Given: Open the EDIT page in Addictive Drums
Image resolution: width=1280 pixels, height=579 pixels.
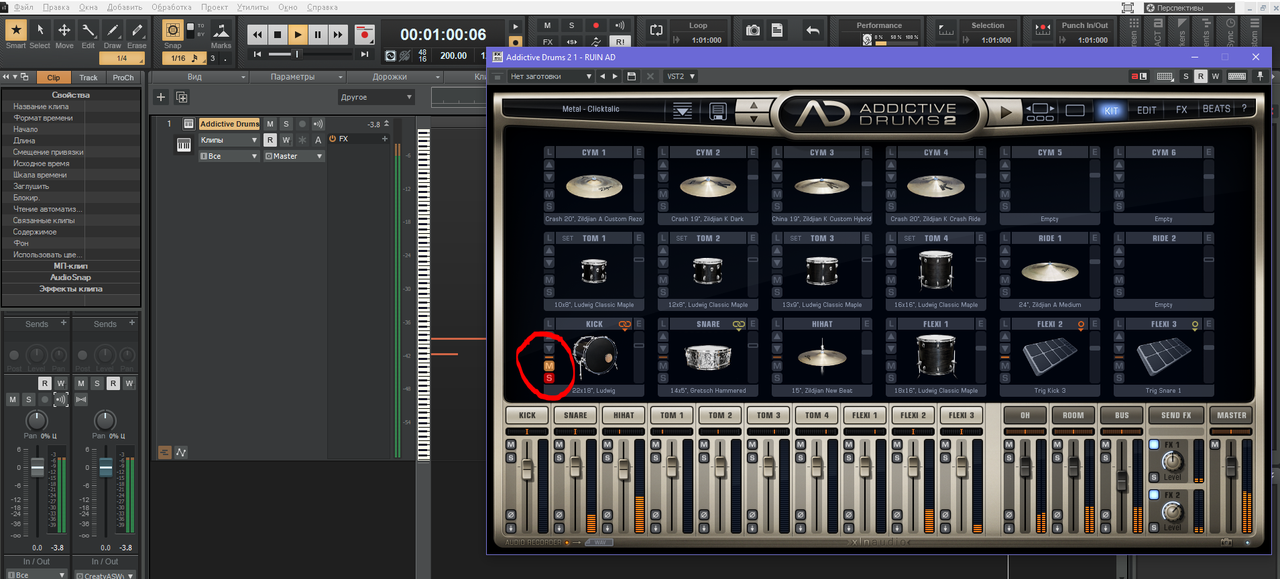Looking at the screenshot, I should (1146, 110).
